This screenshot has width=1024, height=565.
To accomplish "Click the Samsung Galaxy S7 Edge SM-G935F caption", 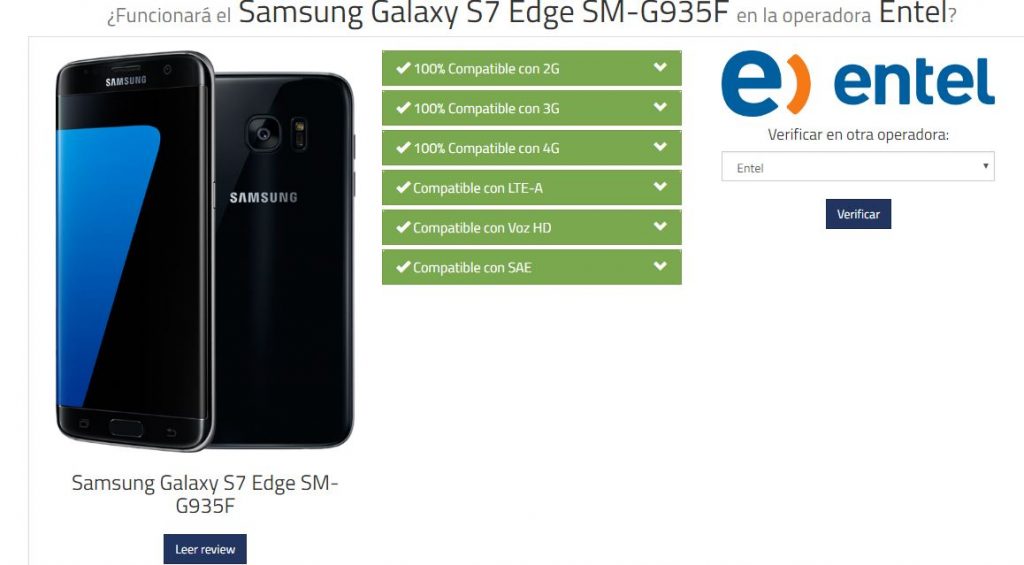I will click(204, 494).
